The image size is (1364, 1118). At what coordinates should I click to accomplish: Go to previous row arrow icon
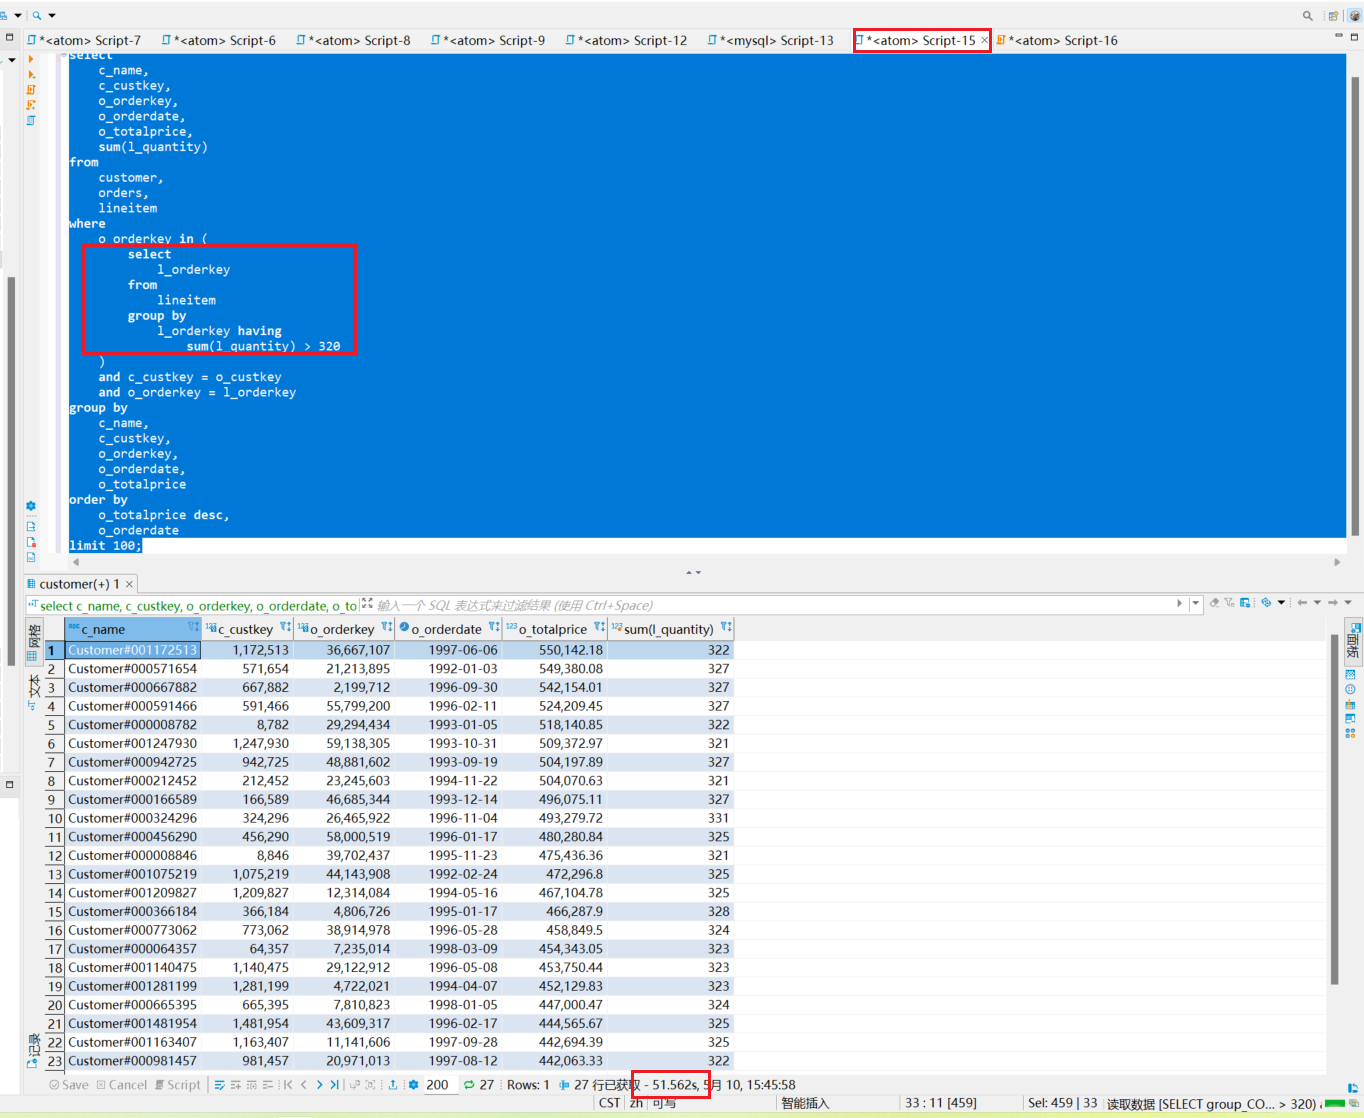(x=304, y=1085)
